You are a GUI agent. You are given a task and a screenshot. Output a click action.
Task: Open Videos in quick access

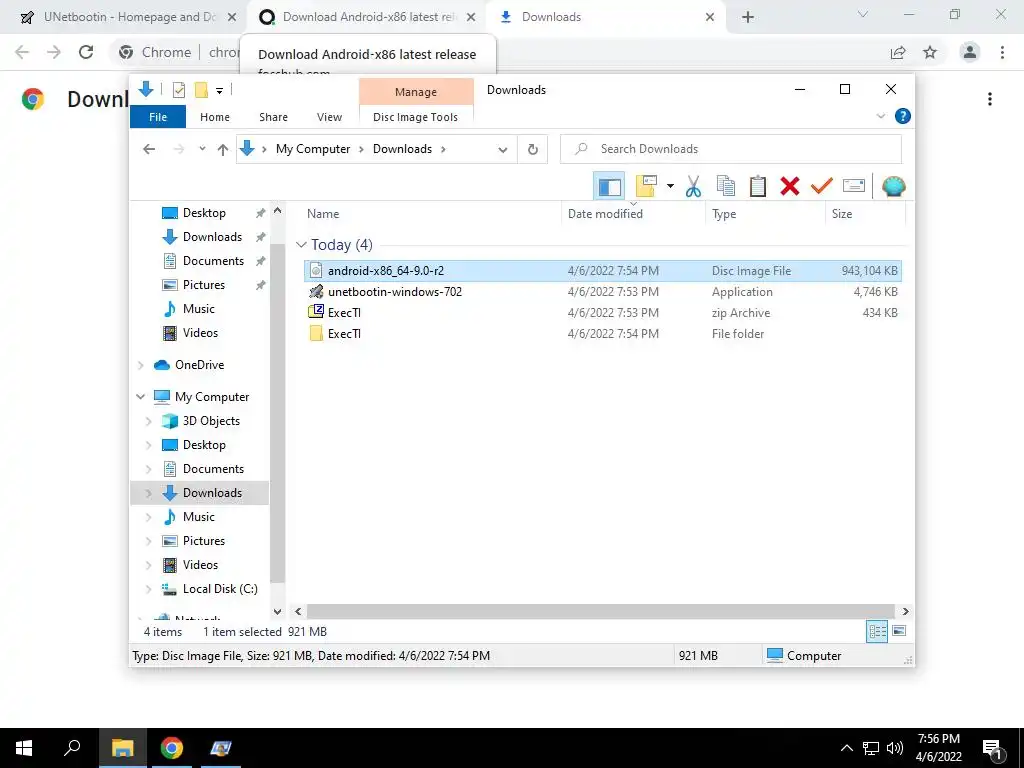coord(200,333)
